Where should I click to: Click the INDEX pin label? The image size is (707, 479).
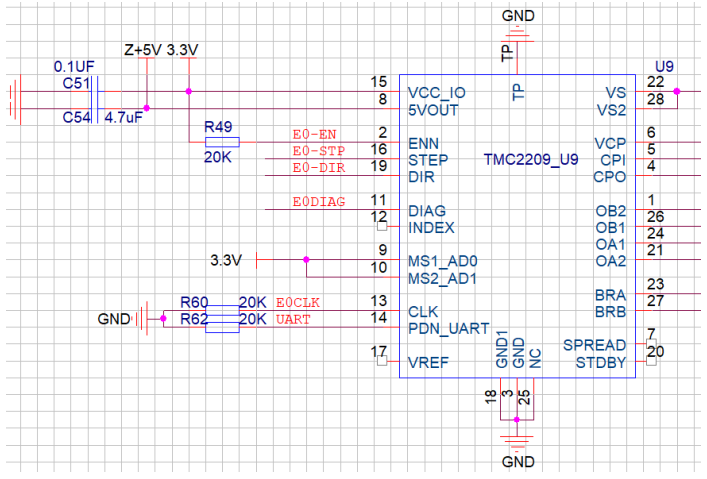click(x=431, y=228)
